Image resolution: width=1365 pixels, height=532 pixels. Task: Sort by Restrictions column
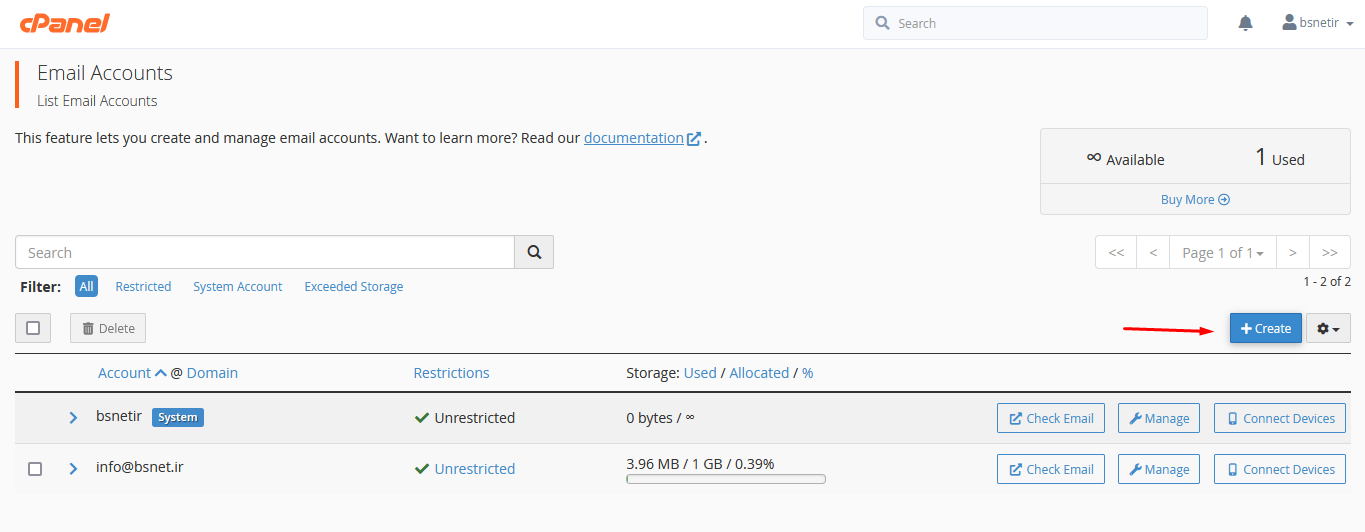451,373
